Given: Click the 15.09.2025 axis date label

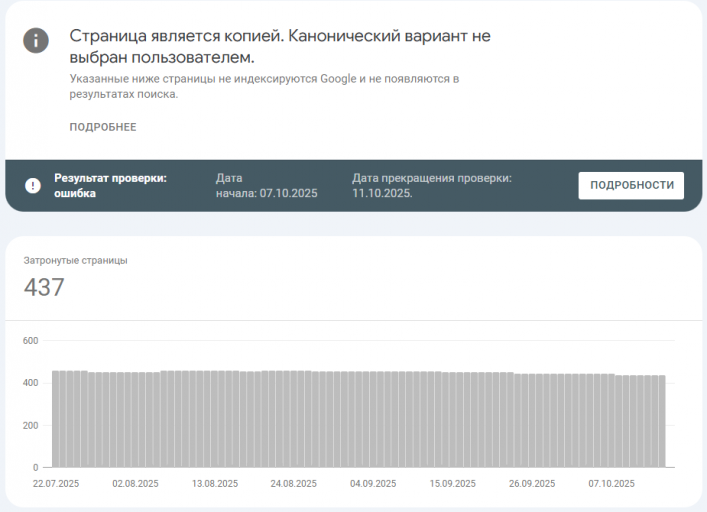Looking at the screenshot, I should click(x=452, y=484).
